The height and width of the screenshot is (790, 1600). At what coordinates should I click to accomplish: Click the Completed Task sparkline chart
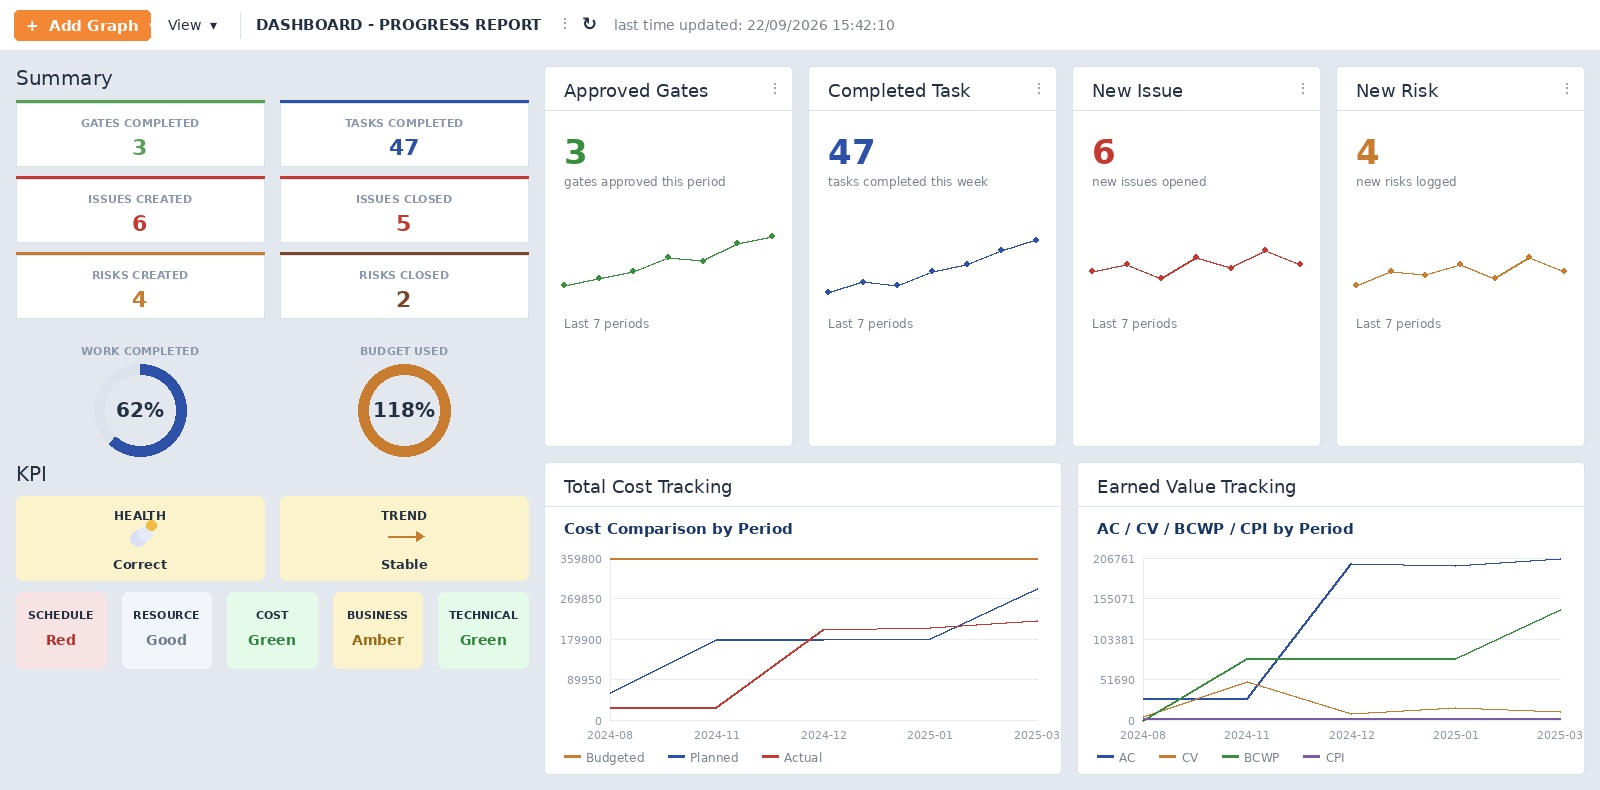(x=932, y=266)
